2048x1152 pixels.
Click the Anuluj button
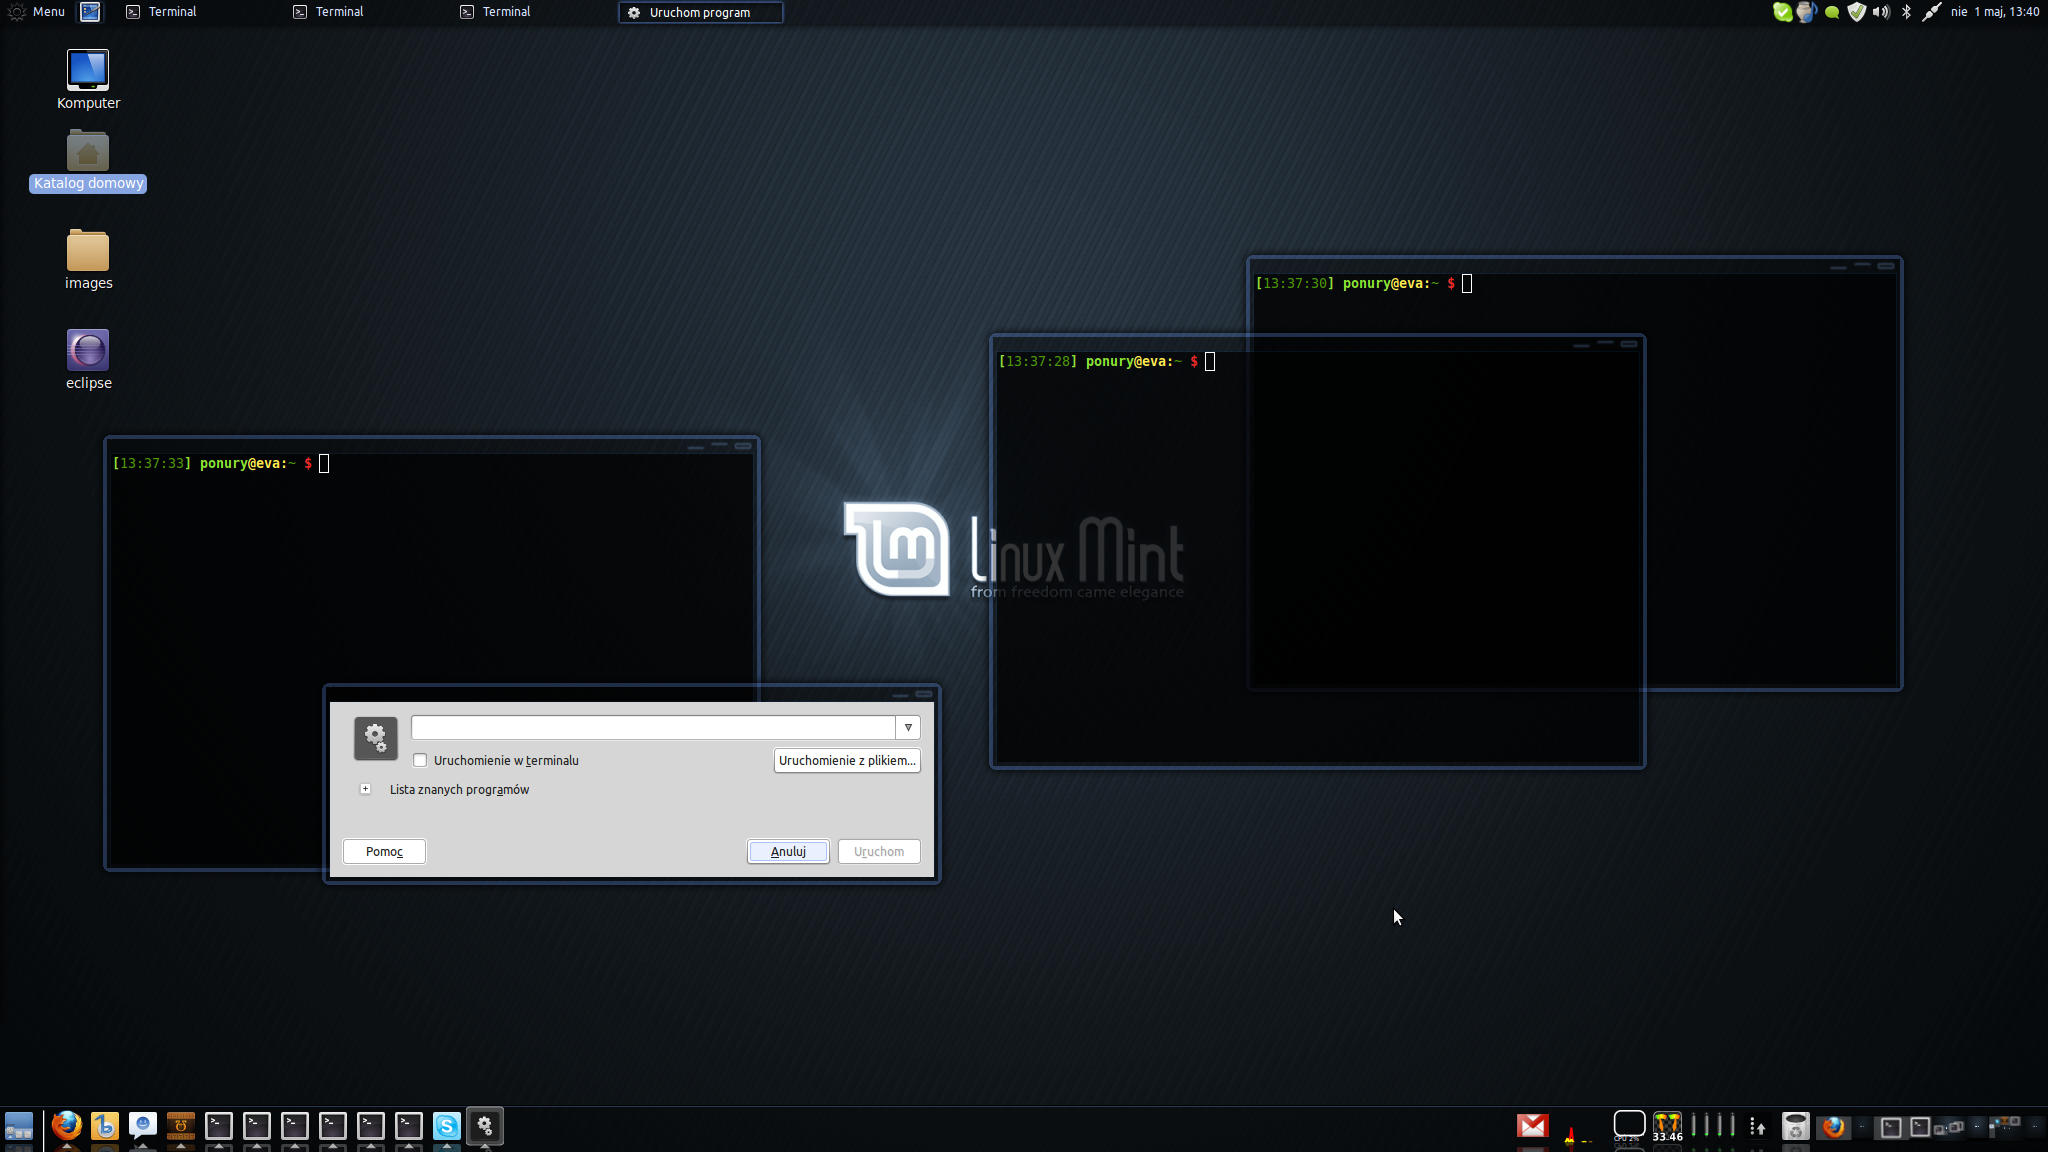coord(788,851)
